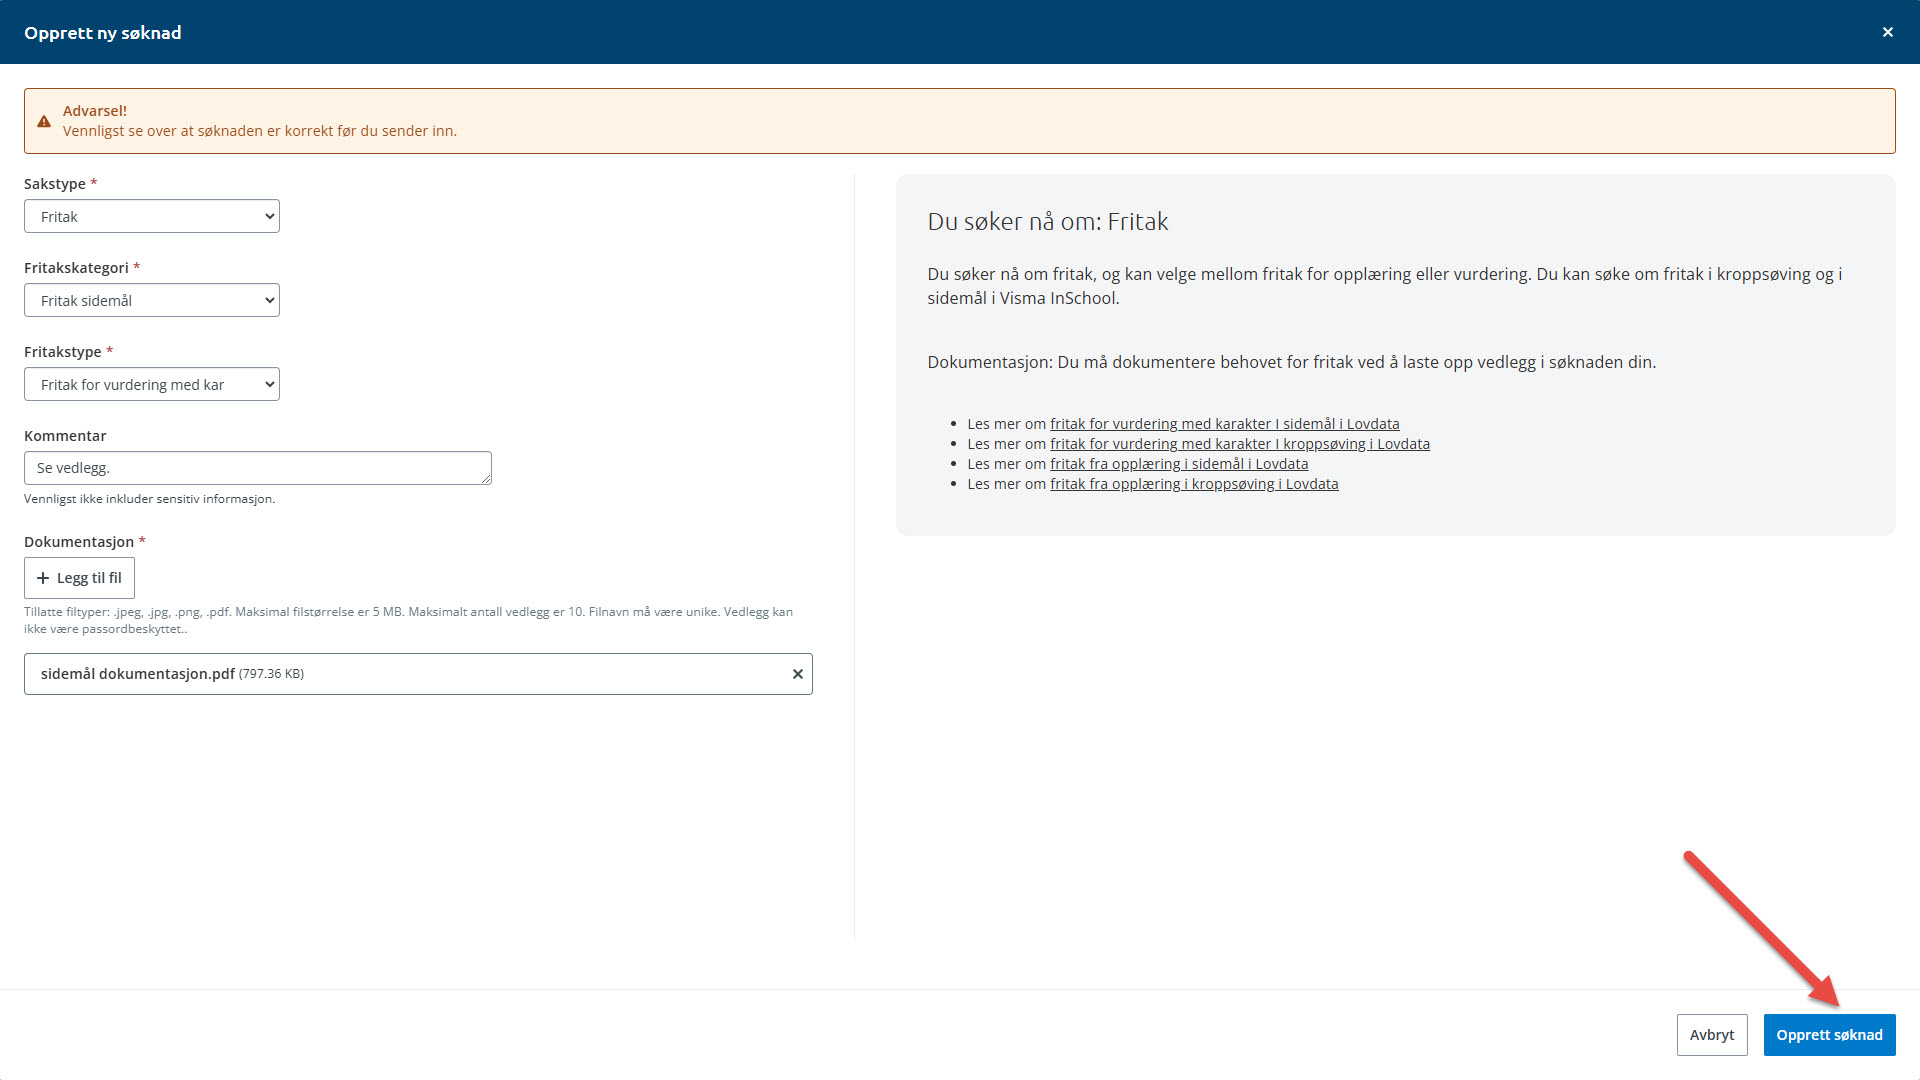Click the Opprett søknad button
1920x1080 pixels.
click(1828, 1035)
